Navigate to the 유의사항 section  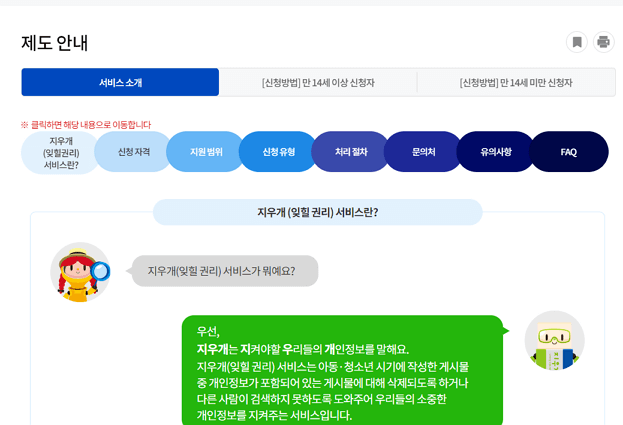(x=496, y=152)
